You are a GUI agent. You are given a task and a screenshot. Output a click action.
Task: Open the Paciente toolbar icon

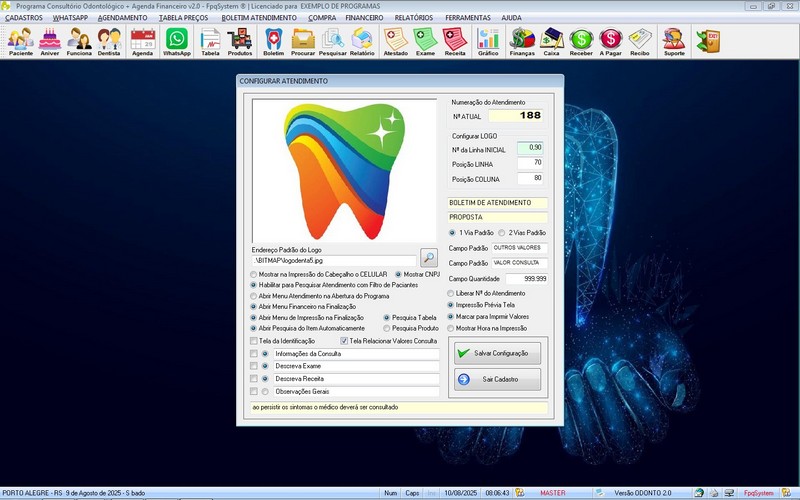point(20,41)
